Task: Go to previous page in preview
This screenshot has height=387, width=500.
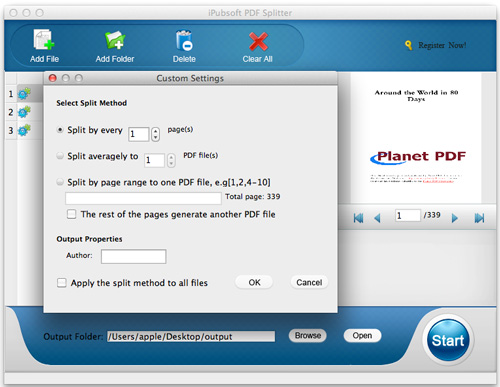Action: pyautogui.click(x=377, y=218)
